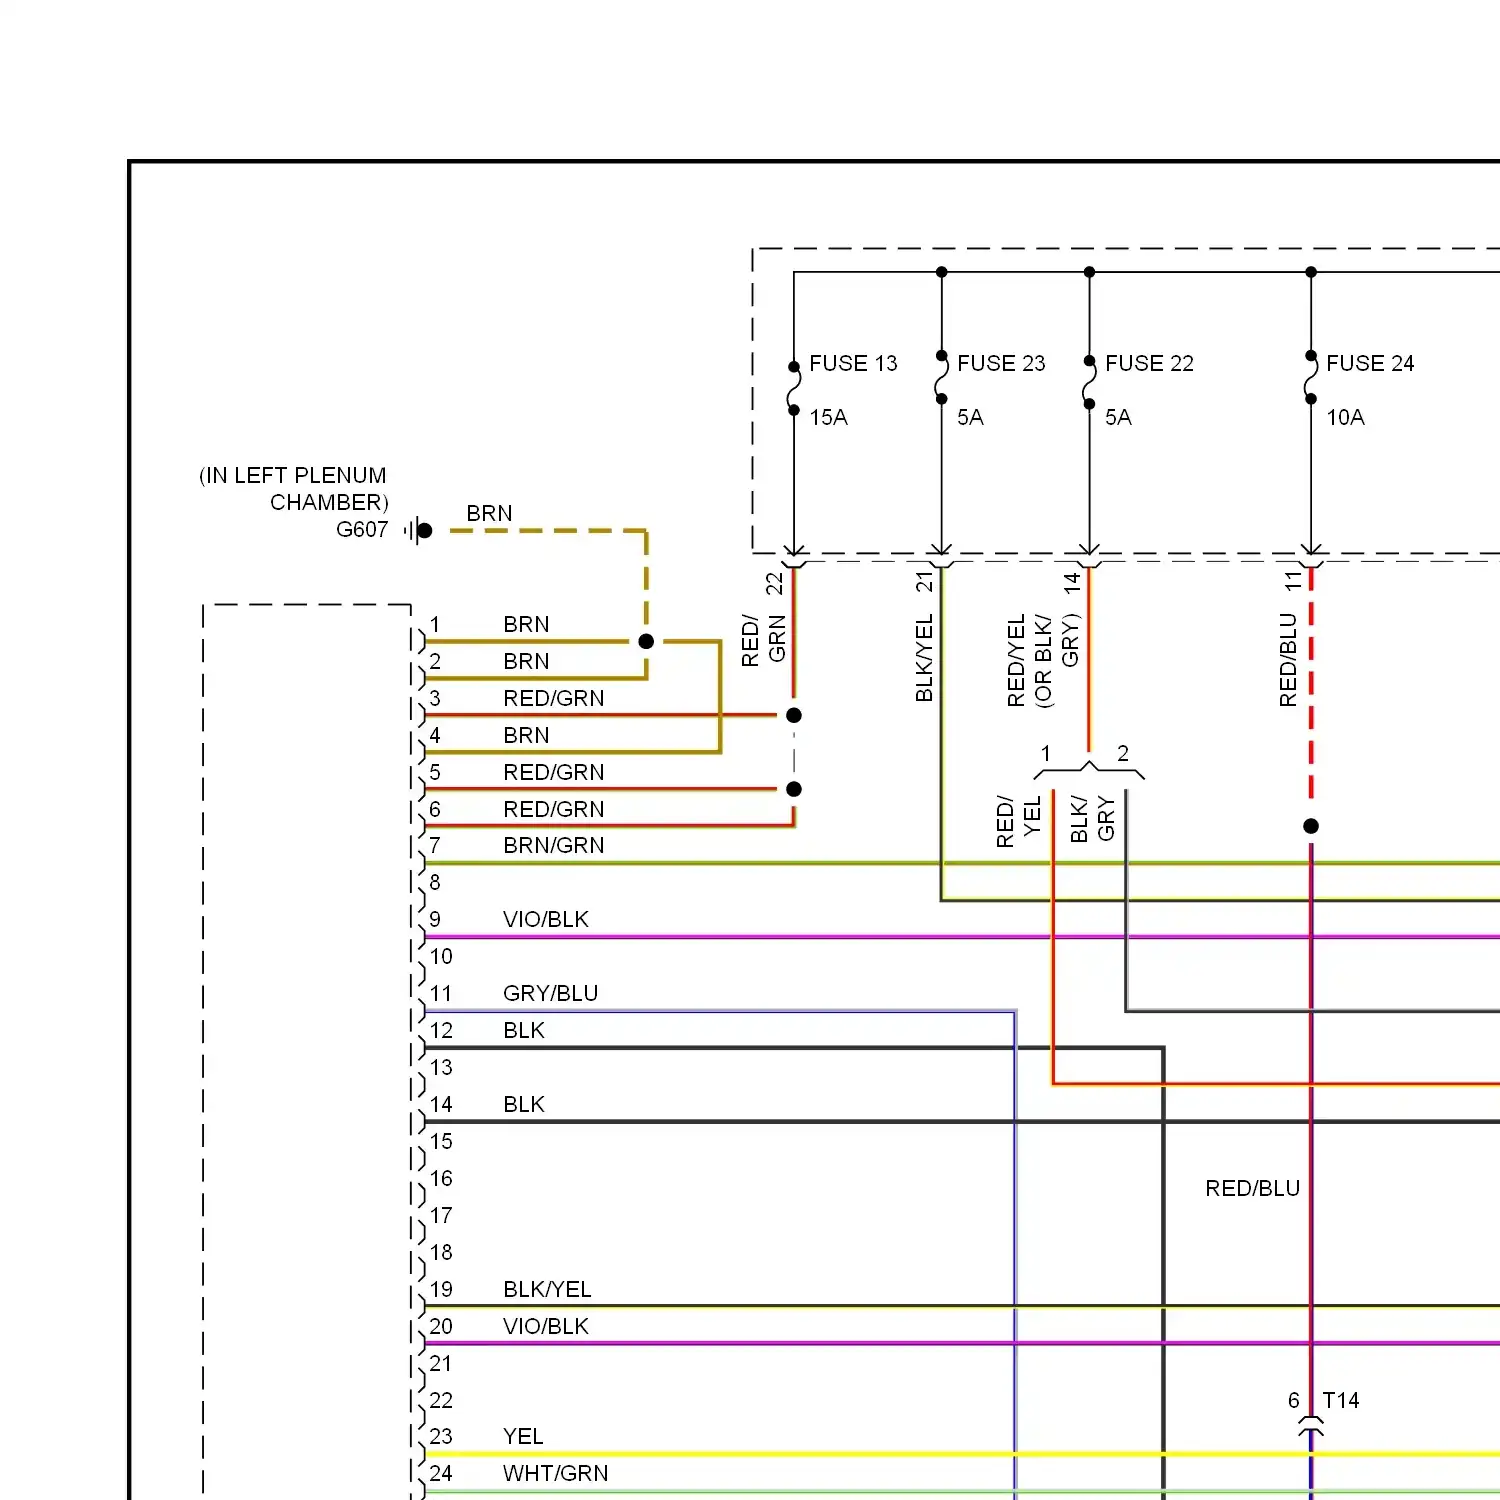Select the 5A rating under FUSE 23

(x=970, y=418)
